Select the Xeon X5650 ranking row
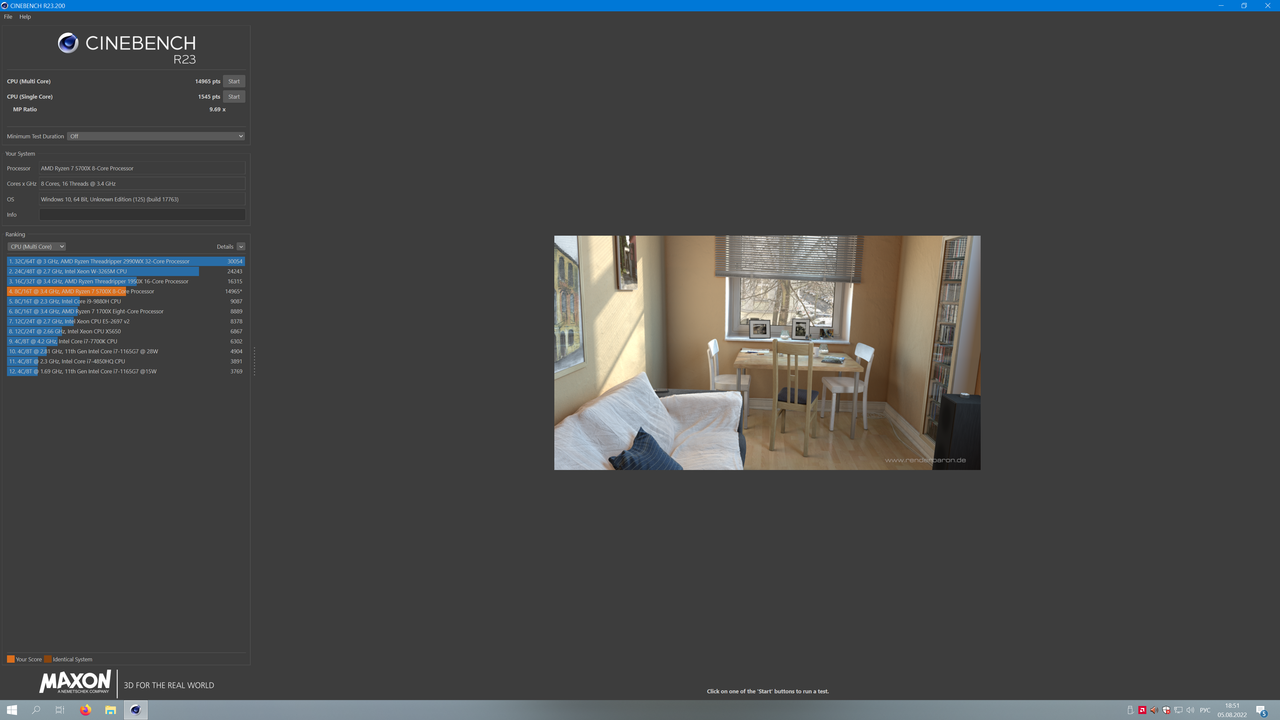The height and width of the screenshot is (720, 1280). click(126, 331)
